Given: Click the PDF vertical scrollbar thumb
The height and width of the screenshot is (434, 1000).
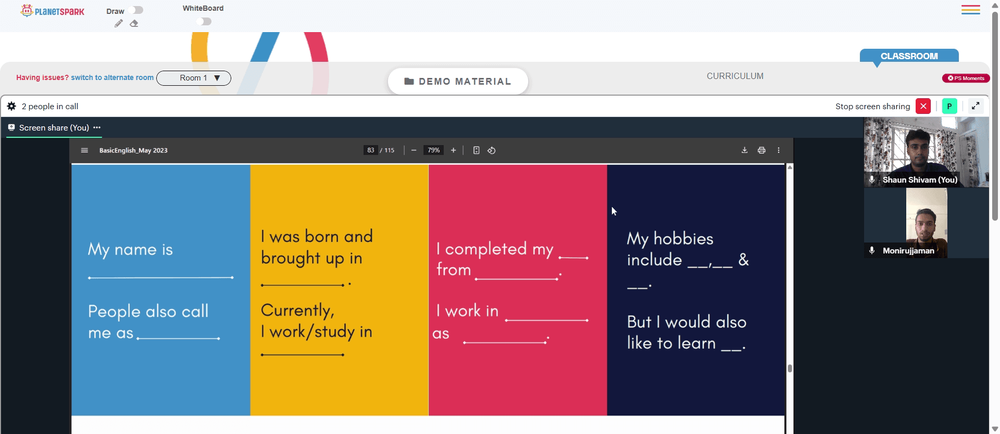Looking at the screenshot, I should 790,368.
